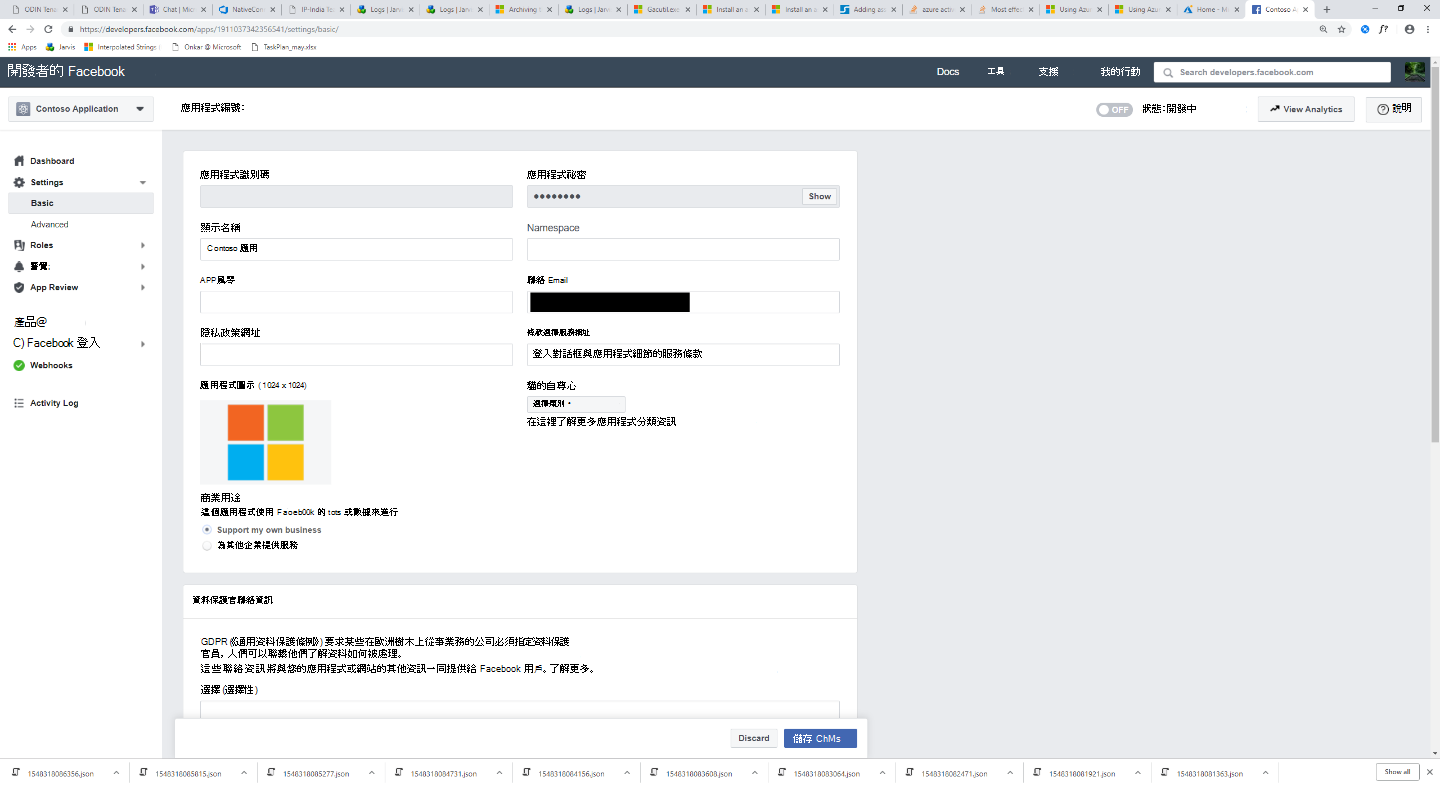Image resolution: width=1440 pixels, height=786 pixels.
Task: Click the Settings gear icon in sidebar
Action: point(19,182)
